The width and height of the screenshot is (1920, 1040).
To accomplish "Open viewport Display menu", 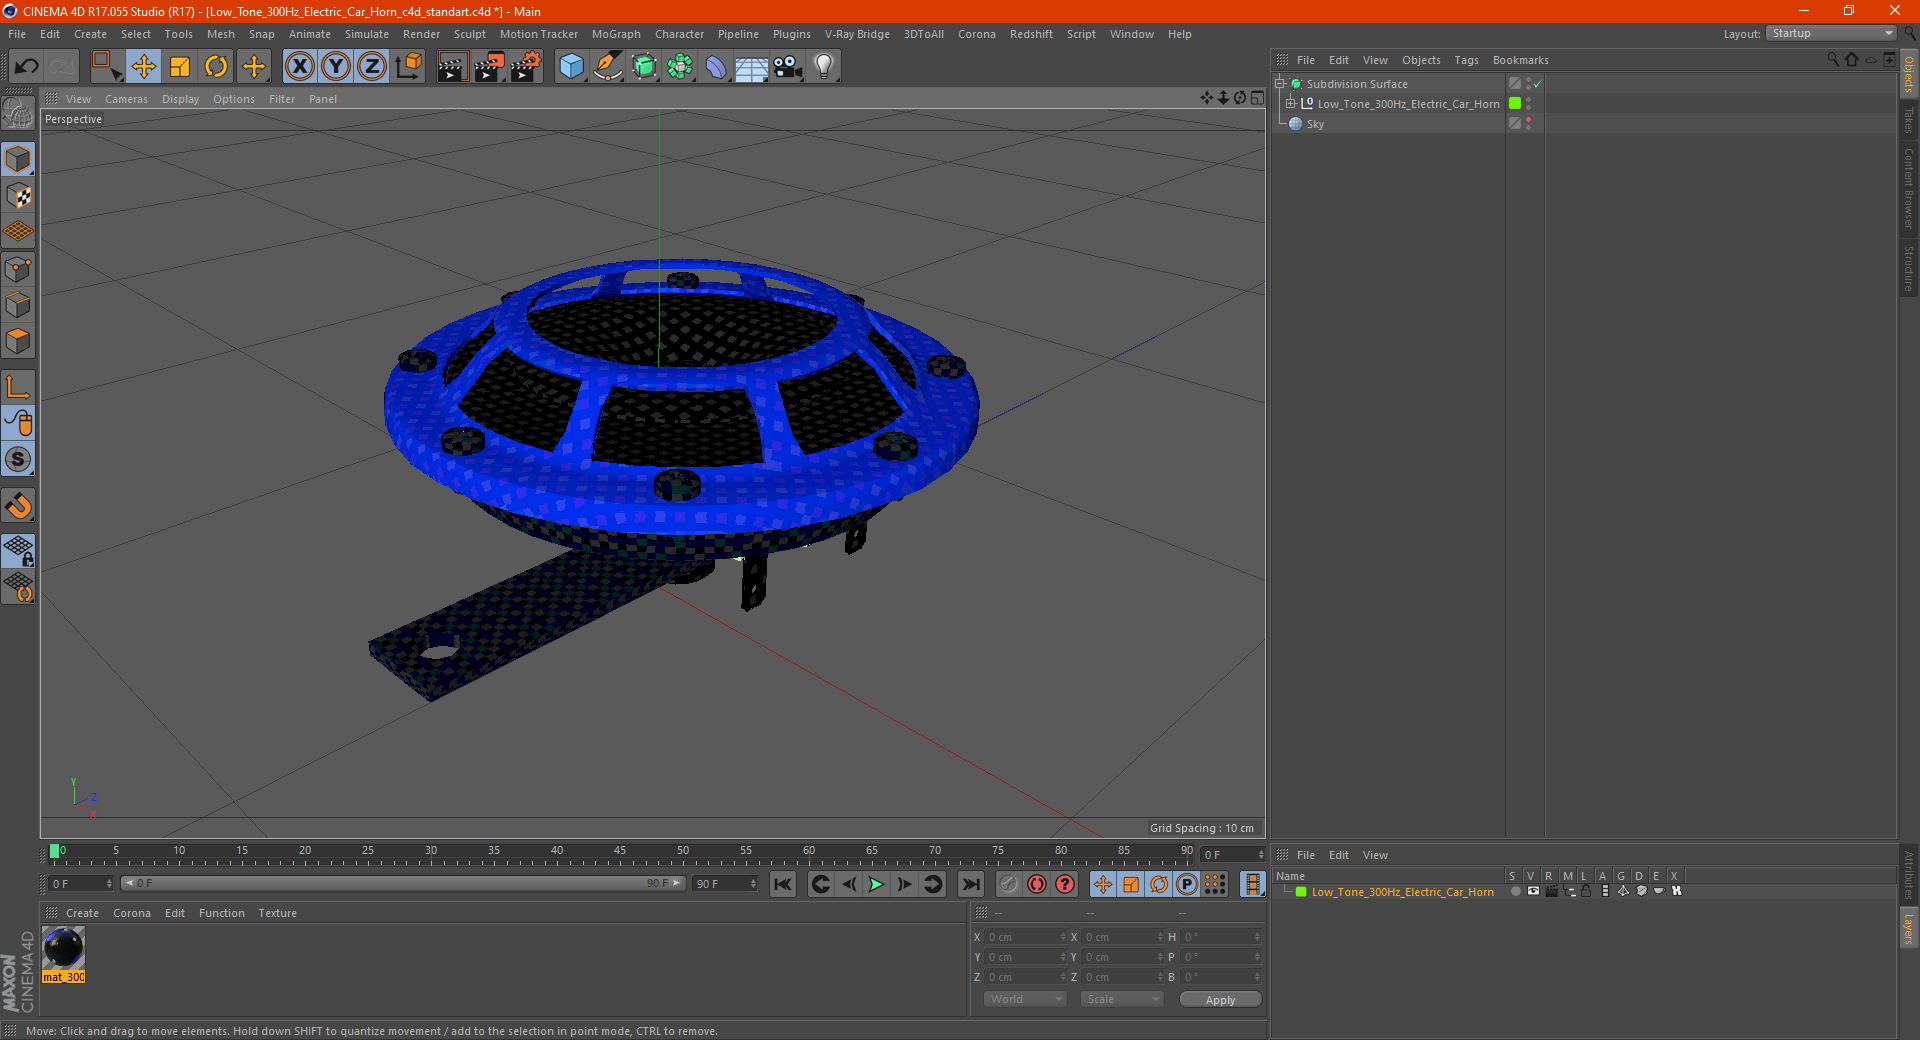I will pos(180,99).
